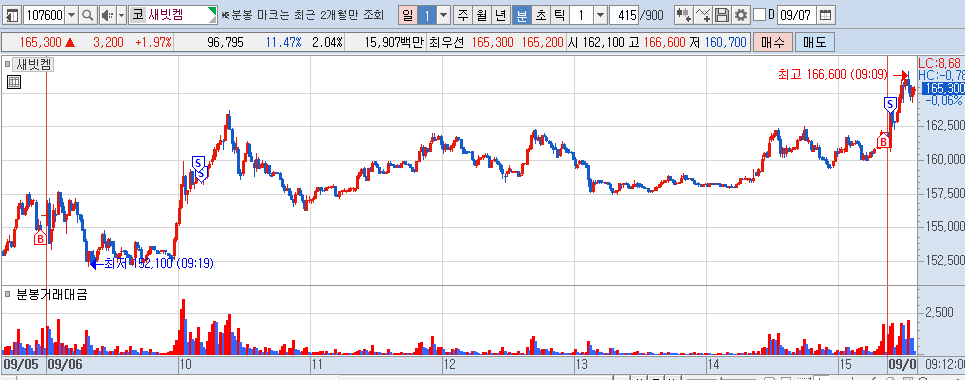965x380 pixels.
Task: Click the 매수 buy button
Action: [772, 42]
